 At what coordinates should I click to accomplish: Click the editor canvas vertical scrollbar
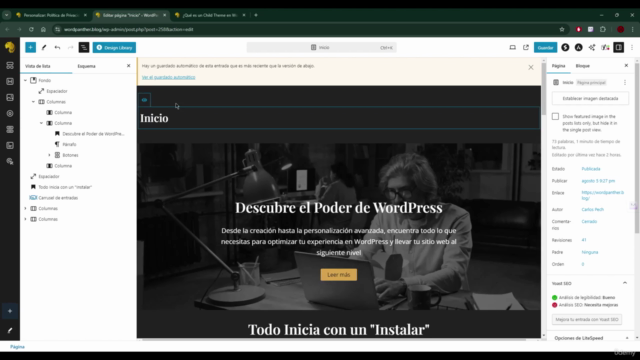[543, 89]
